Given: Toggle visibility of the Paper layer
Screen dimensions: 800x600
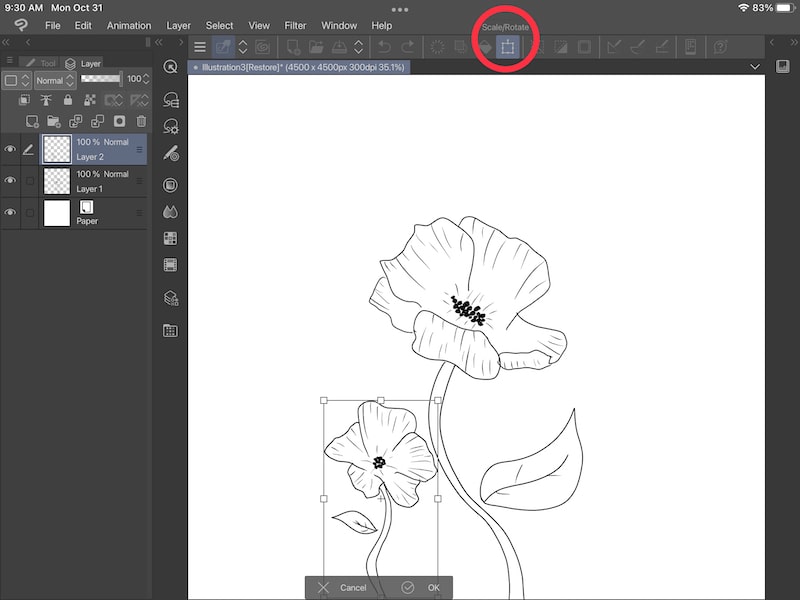Looking at the screenshot, I should 10,210.
